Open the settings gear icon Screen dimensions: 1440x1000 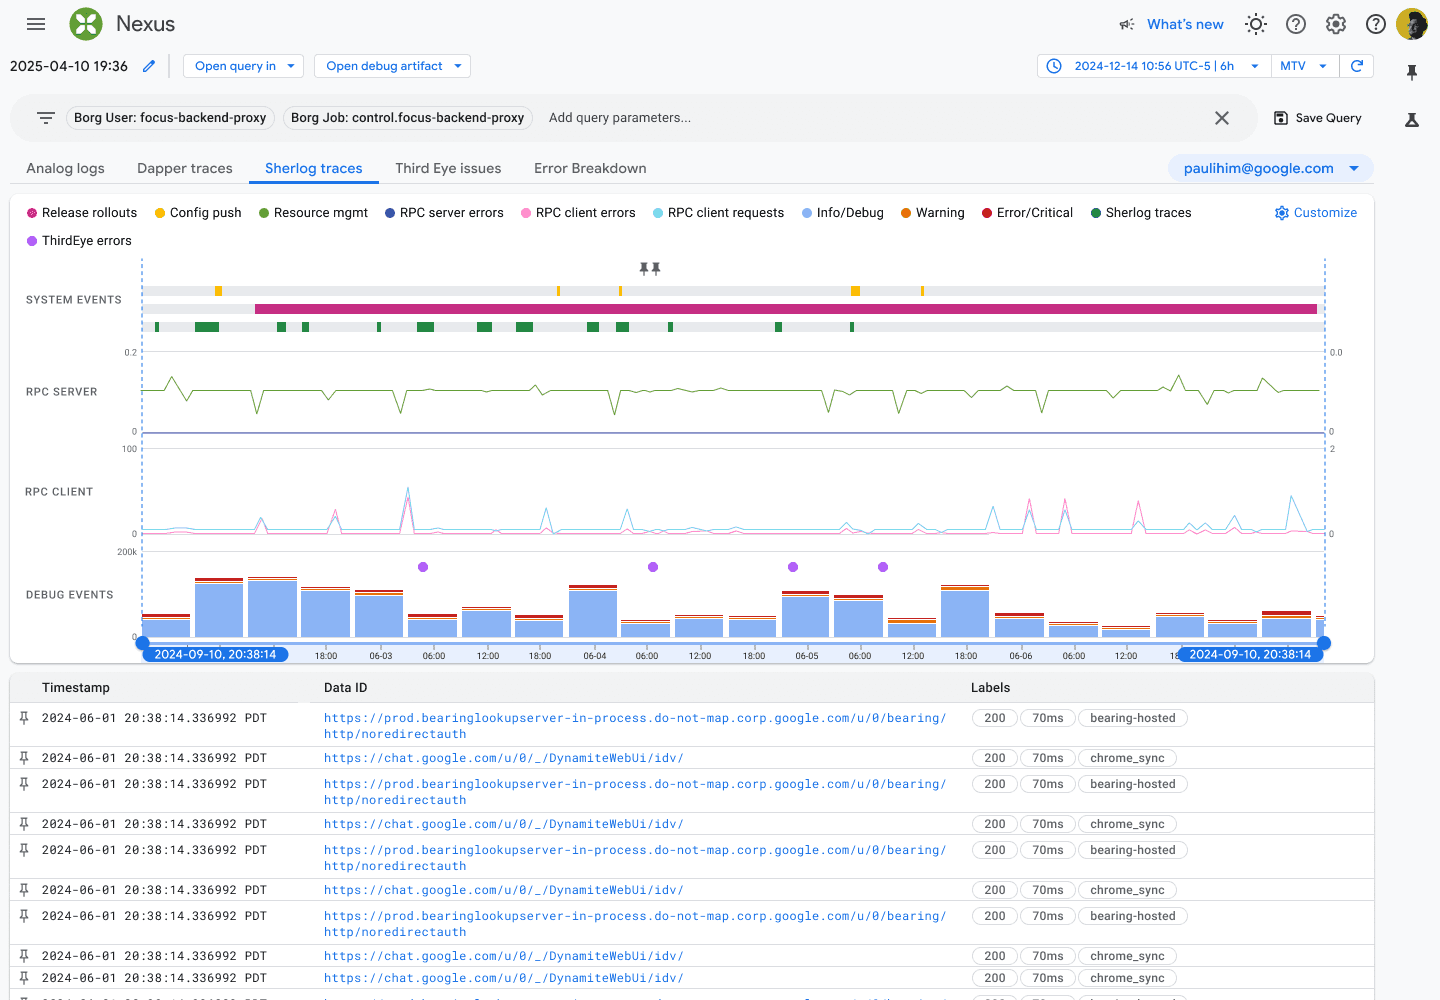pyautogui.click(x=1336, y=24)
